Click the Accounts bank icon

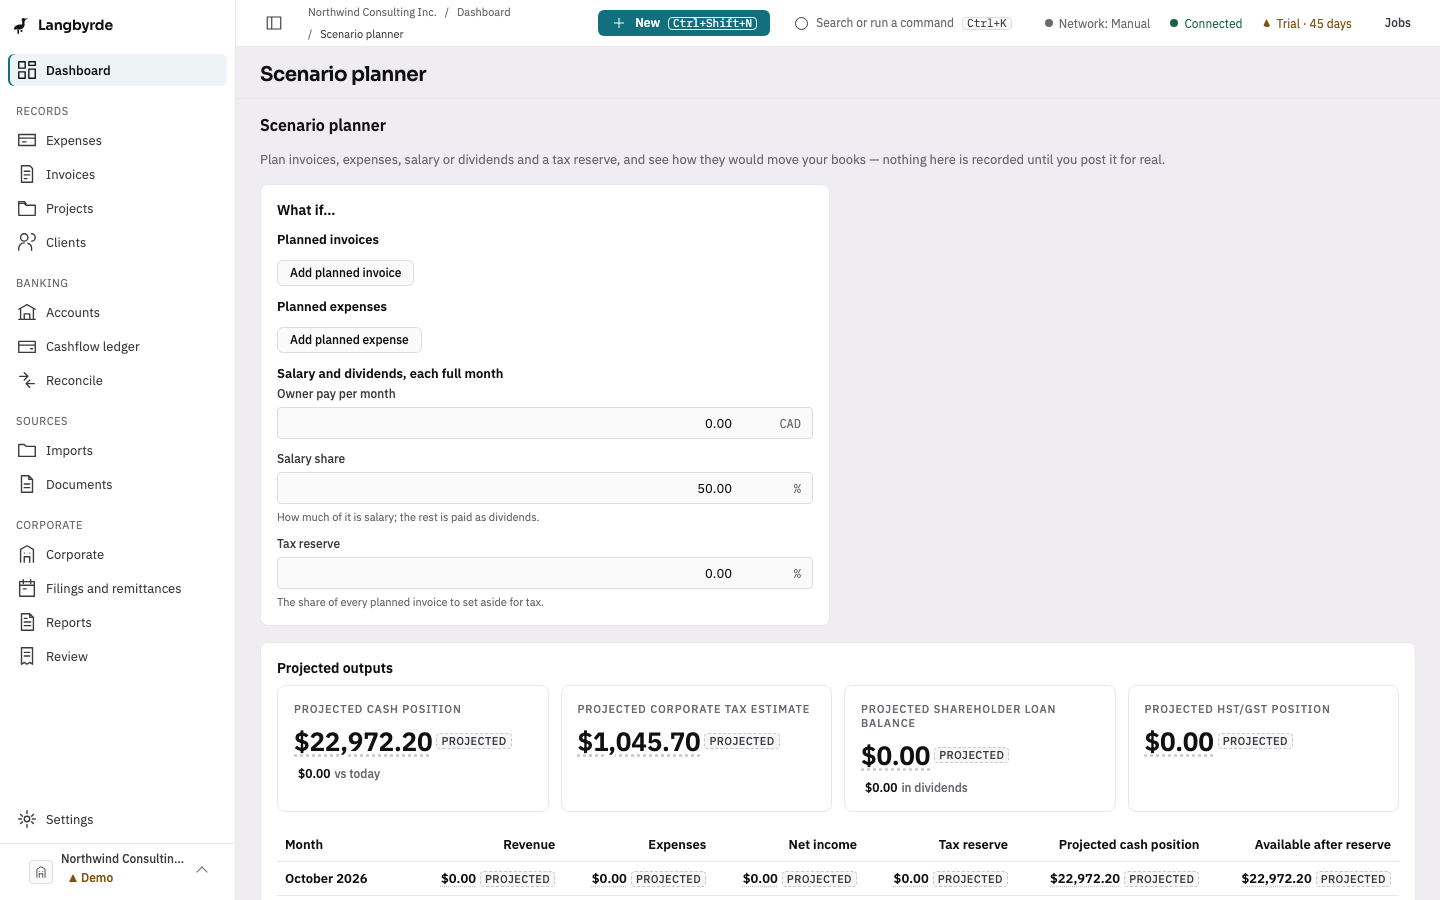click(27, 312)
